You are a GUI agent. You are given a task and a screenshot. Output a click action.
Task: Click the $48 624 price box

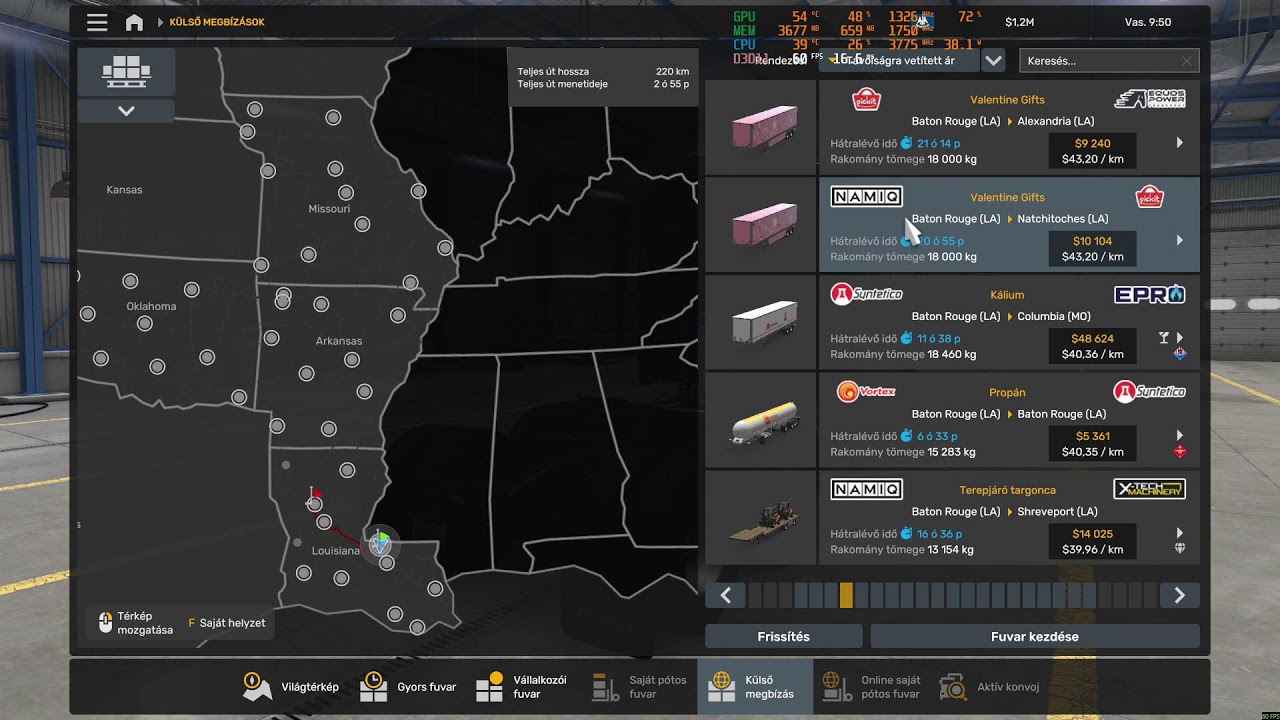1092,346
